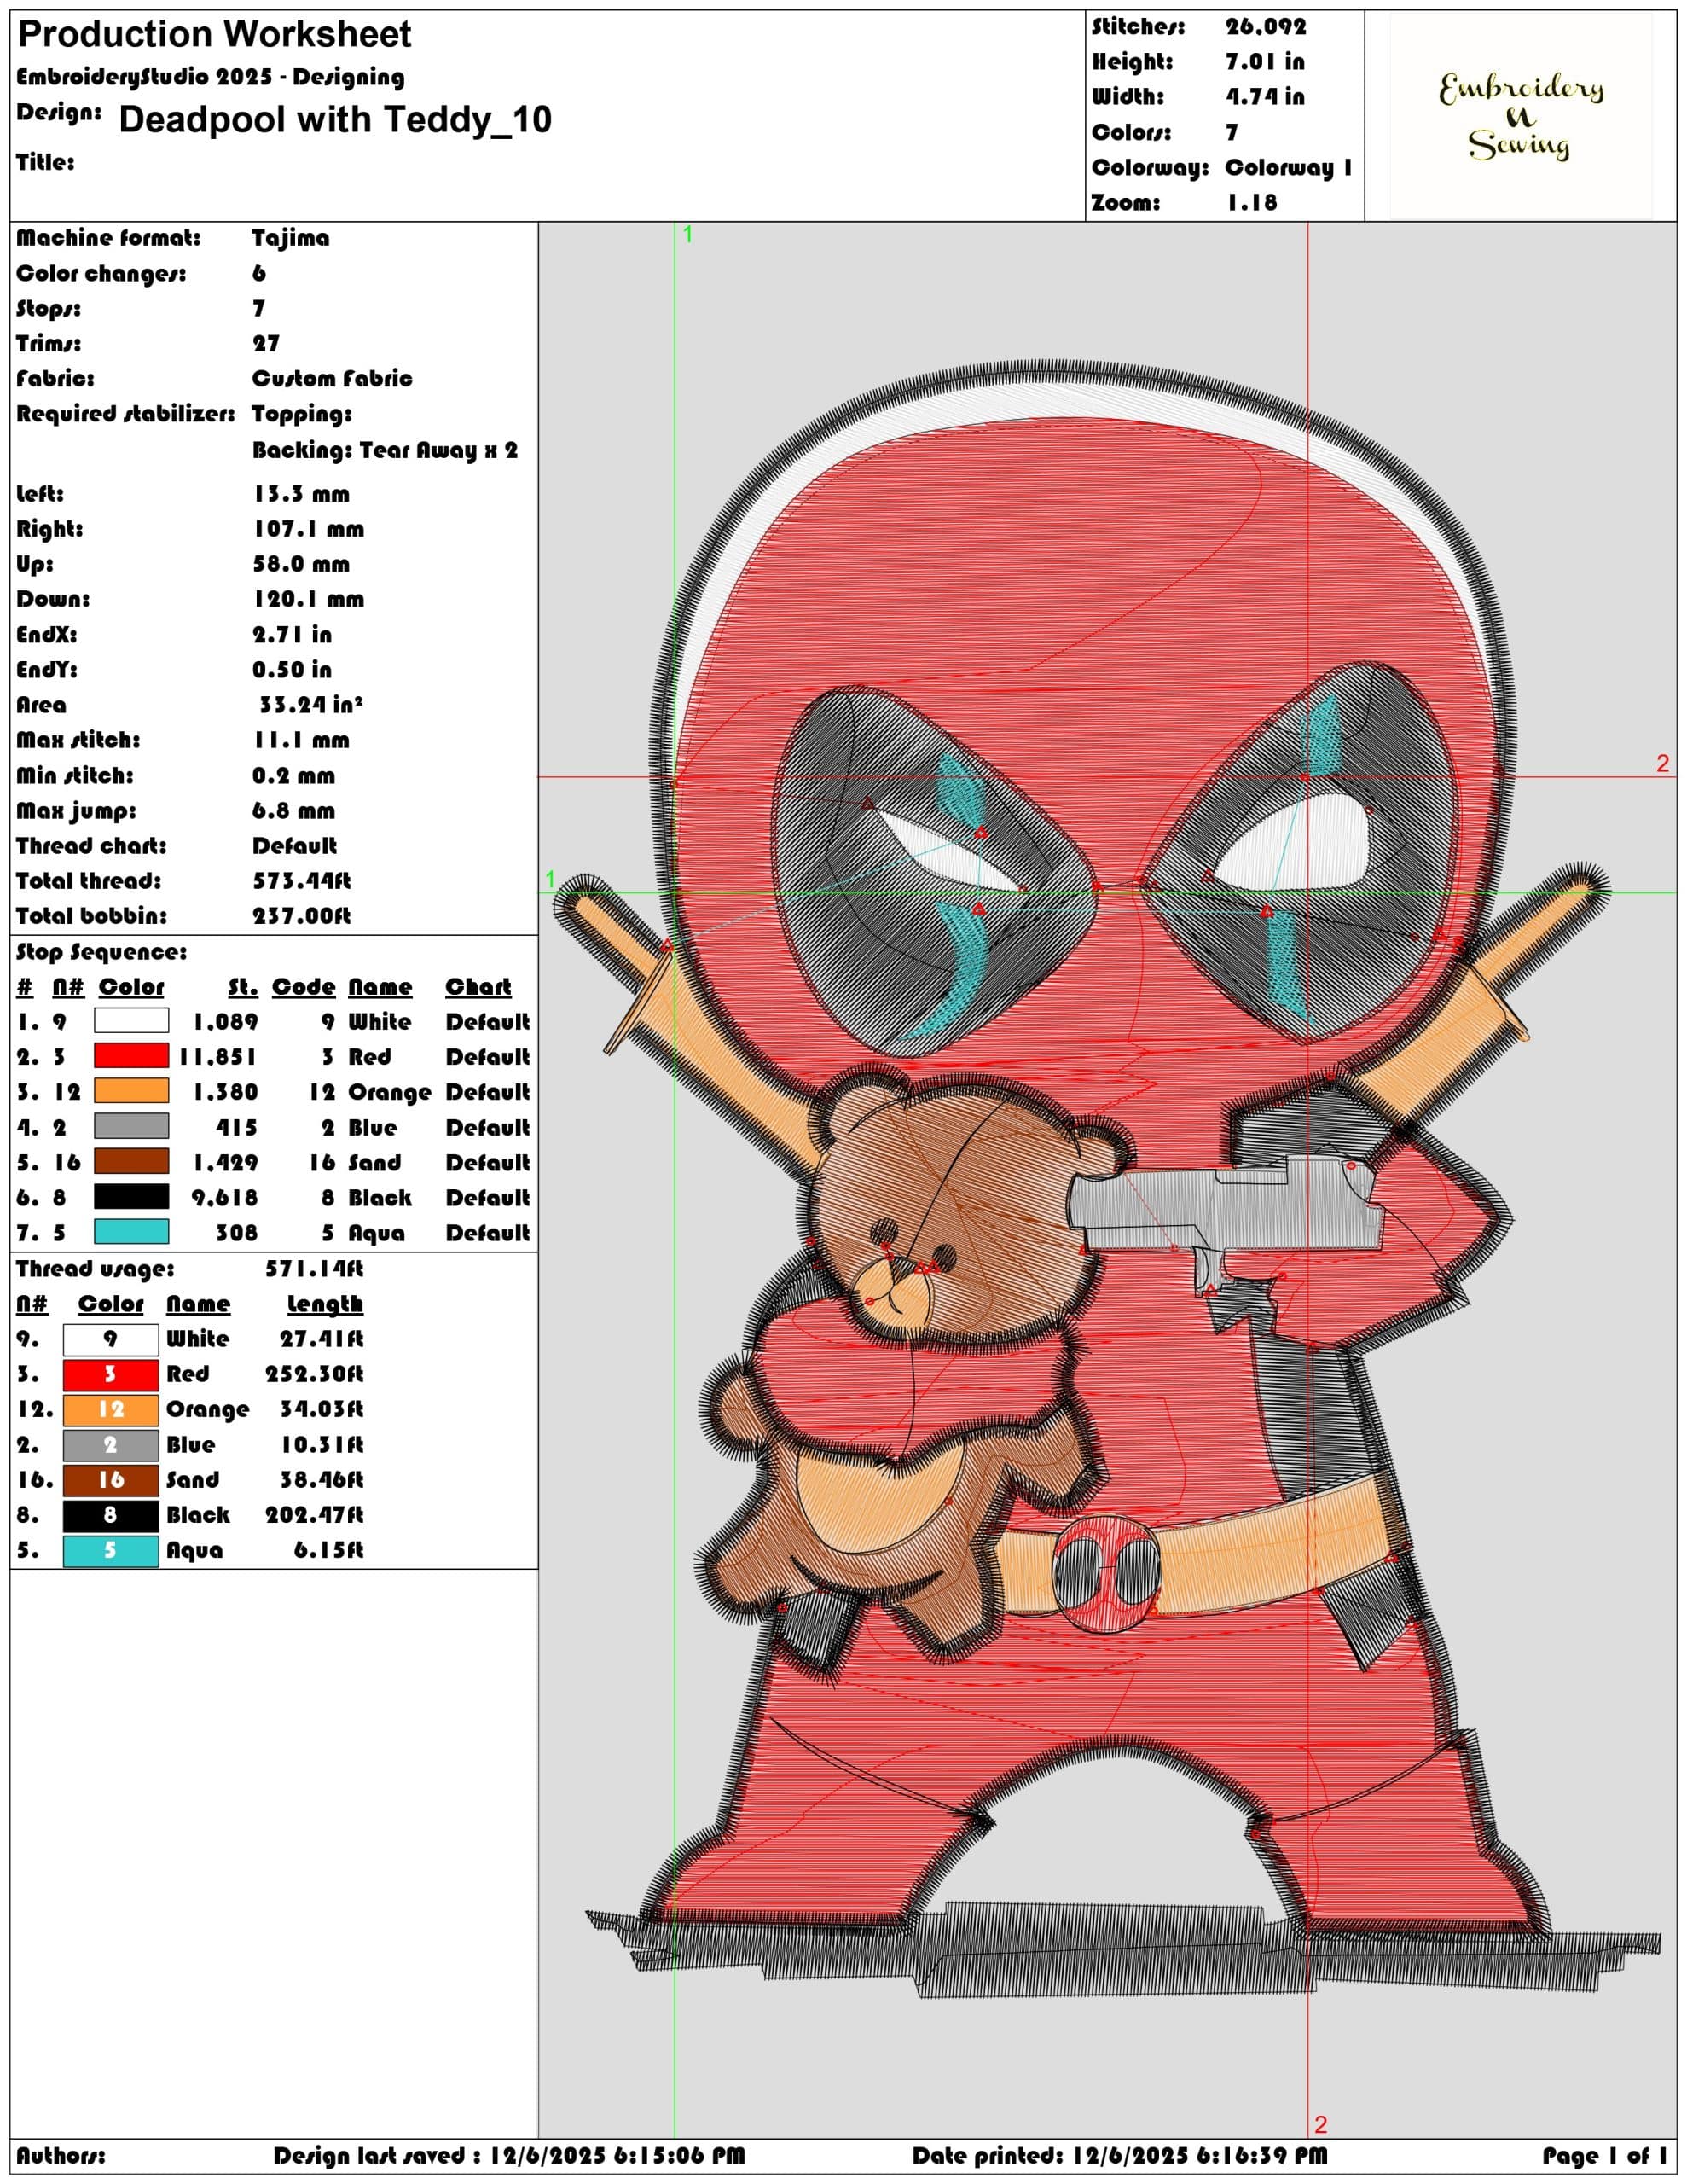
Task: Click black swatch in Stop Sequence row 6
Action: tap(131, 1197)
